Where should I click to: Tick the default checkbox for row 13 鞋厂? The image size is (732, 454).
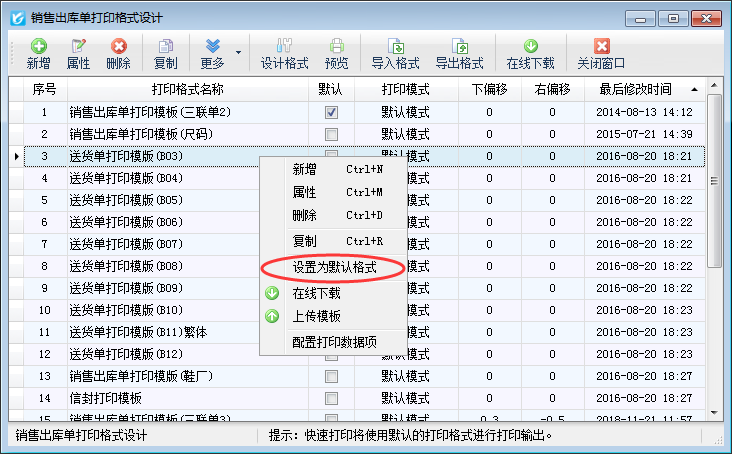click(x=331, y=376)
